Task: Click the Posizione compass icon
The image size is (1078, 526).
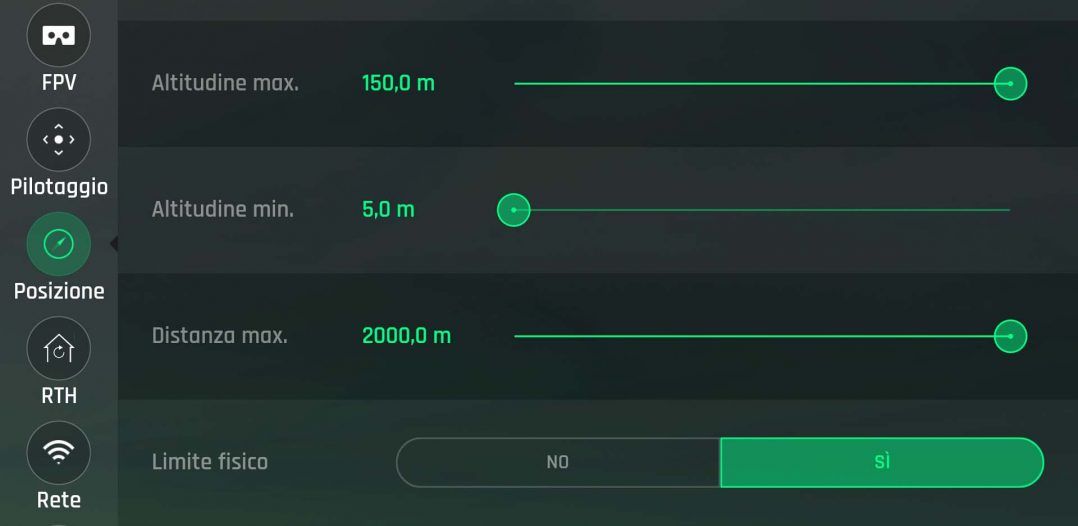Action: [x=58, y=244]
